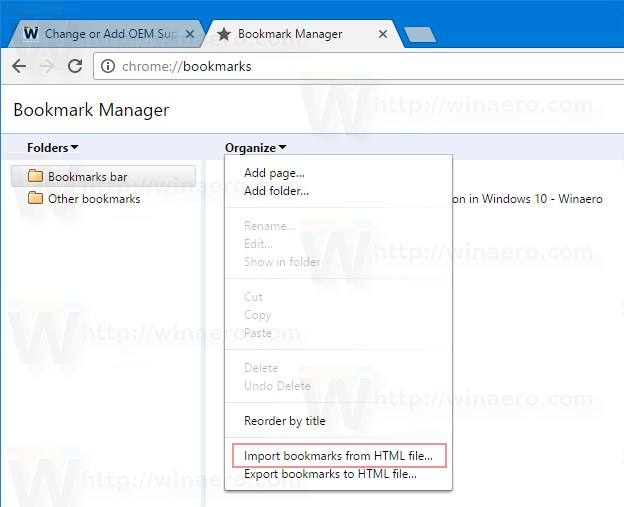Click the Bookmark Manager page heading
Screen dimensions: 624x507
[91, 110]
